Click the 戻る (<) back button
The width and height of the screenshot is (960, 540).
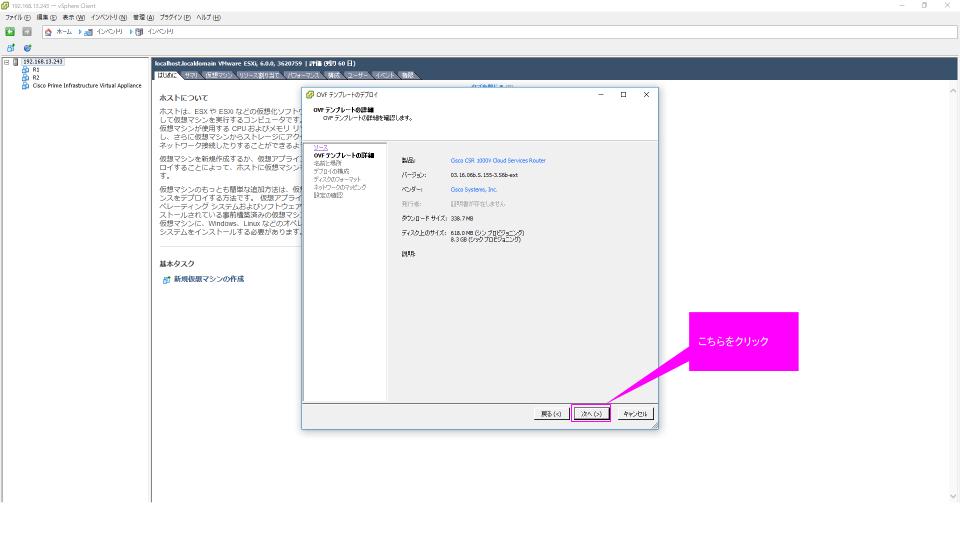coord(551,414)
